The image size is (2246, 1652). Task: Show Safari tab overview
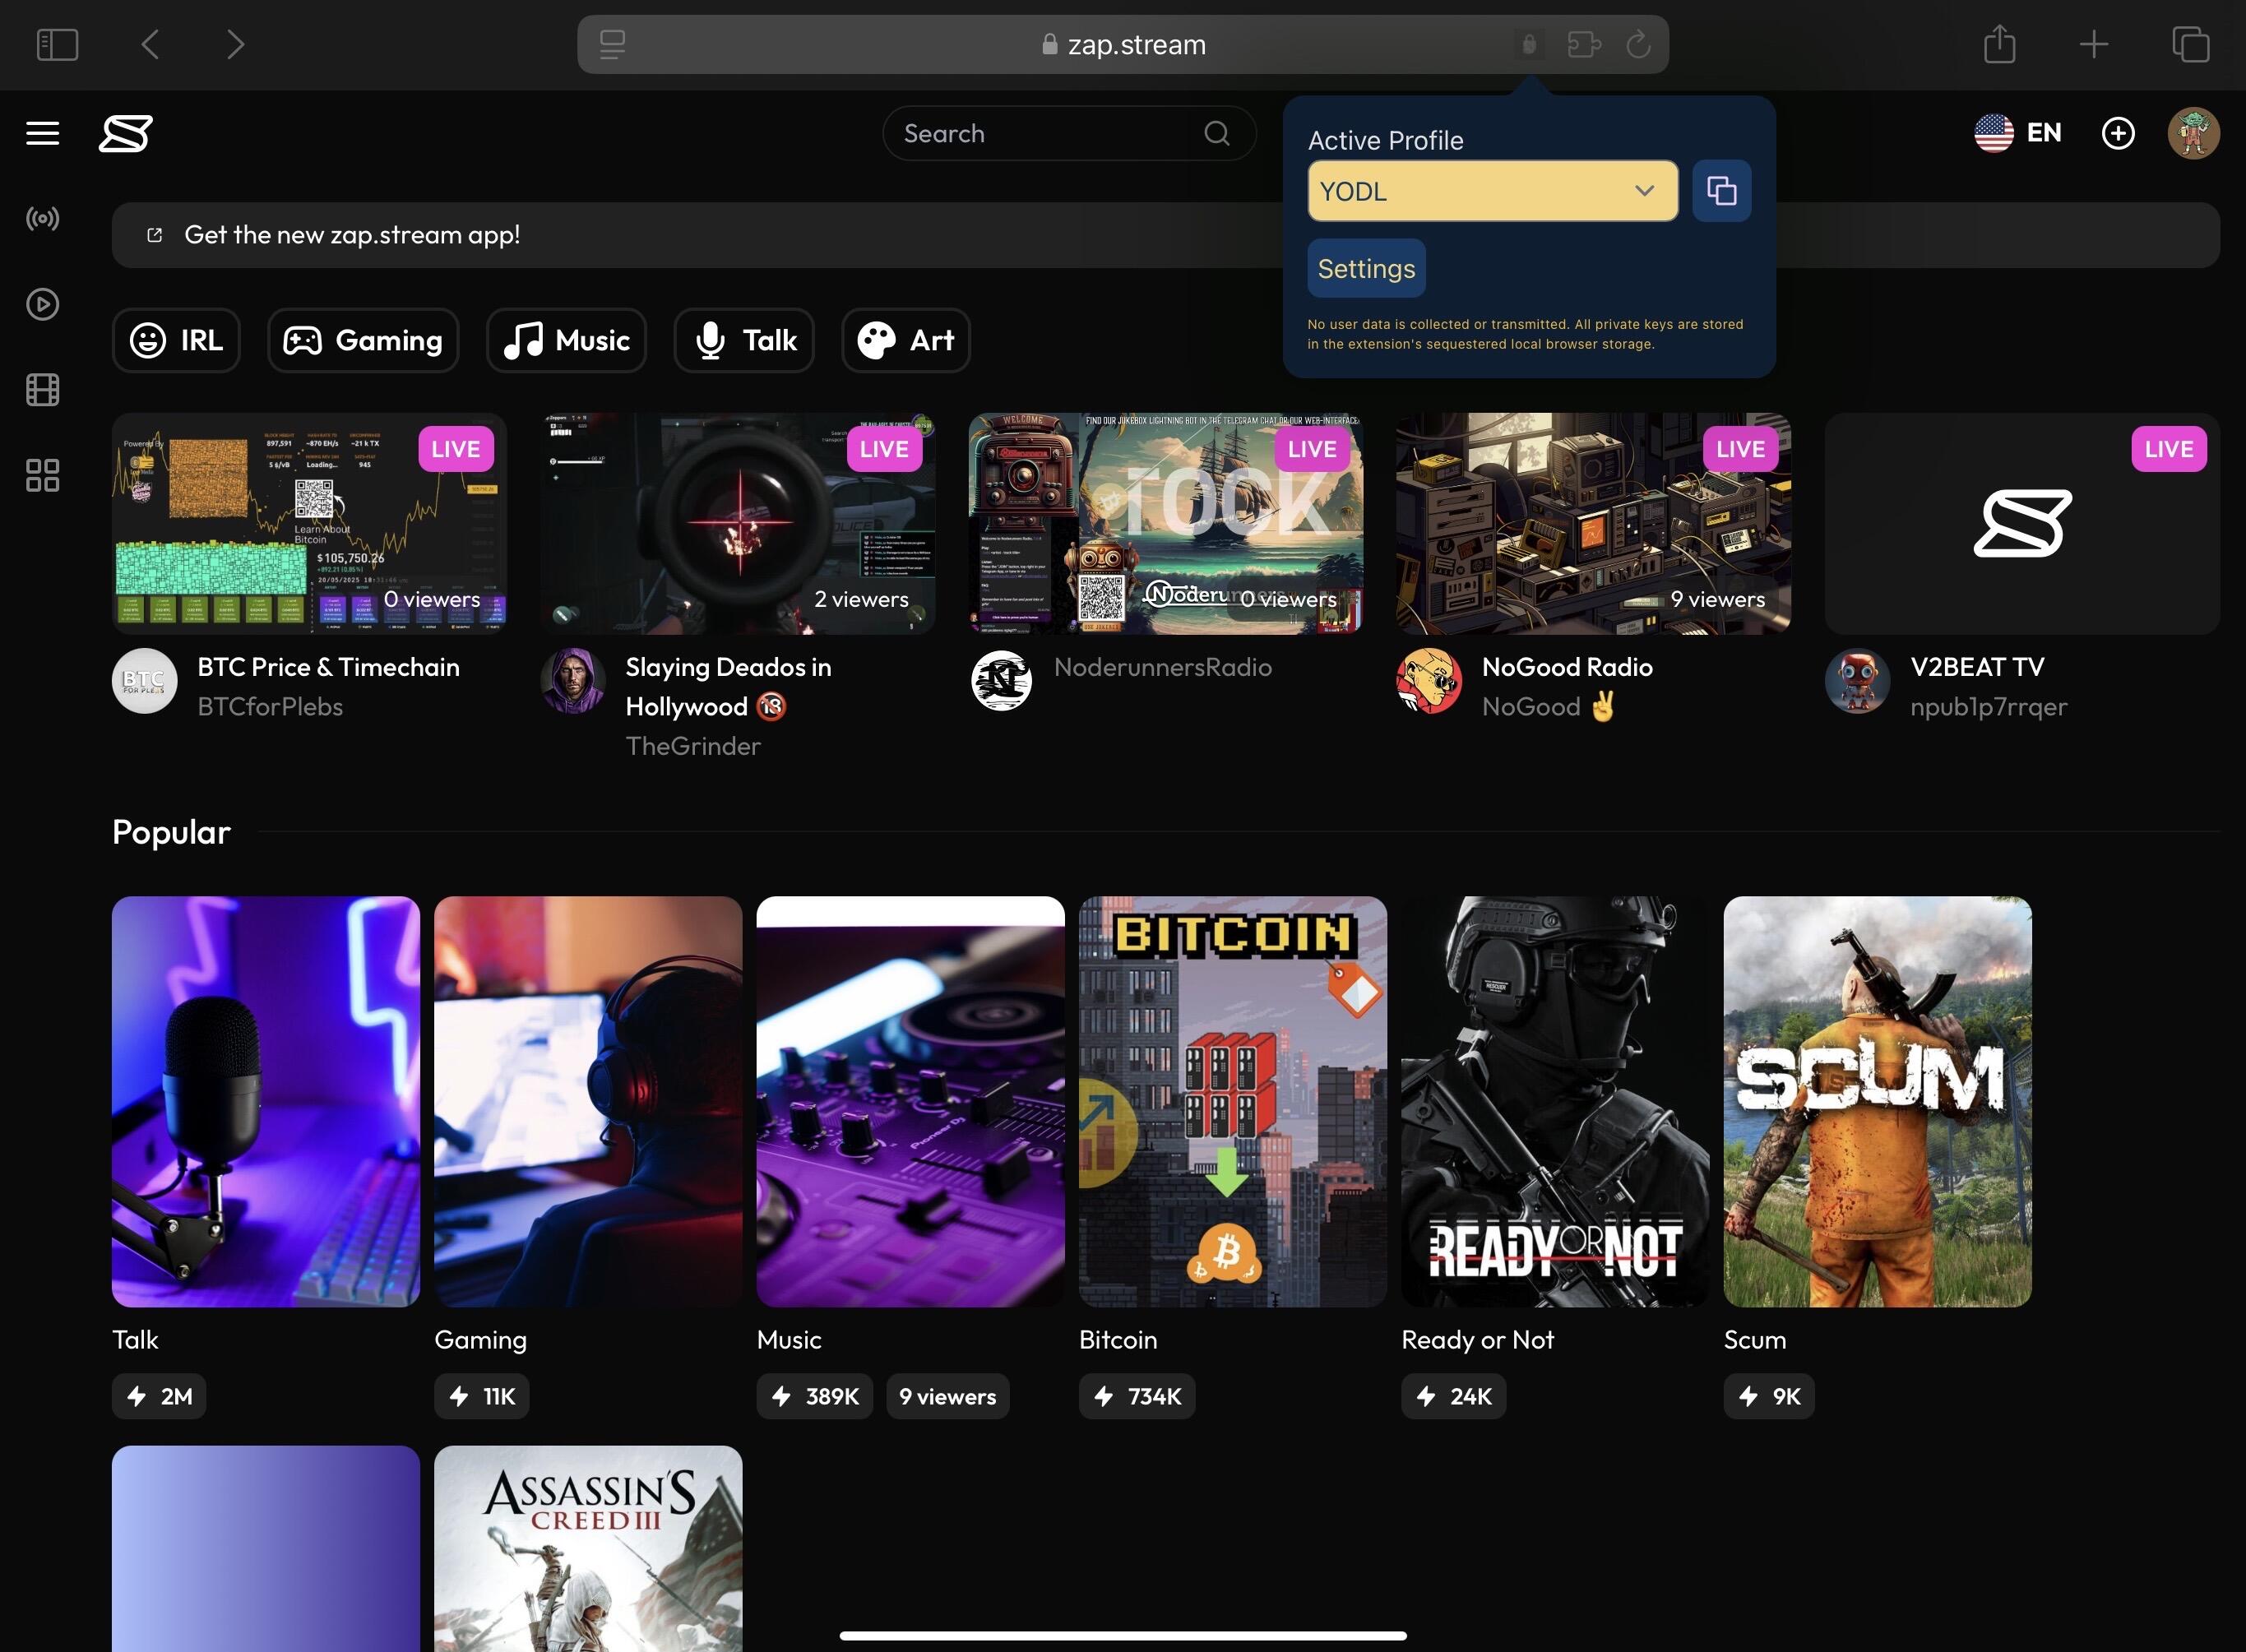pyautogui.click(x=2190, y=44)
